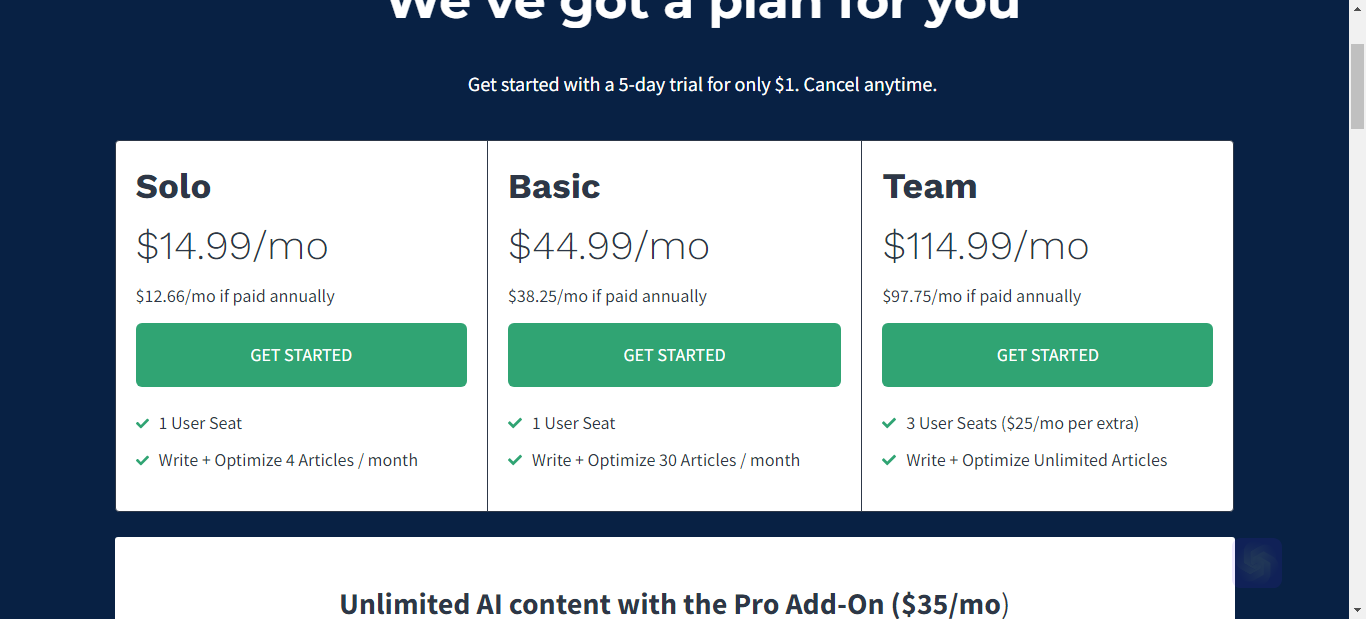The height and width of the screenshot is (619, 1366).
Task: Click the $12.66/mo annual pricing note
Action: tap(235, 296)
